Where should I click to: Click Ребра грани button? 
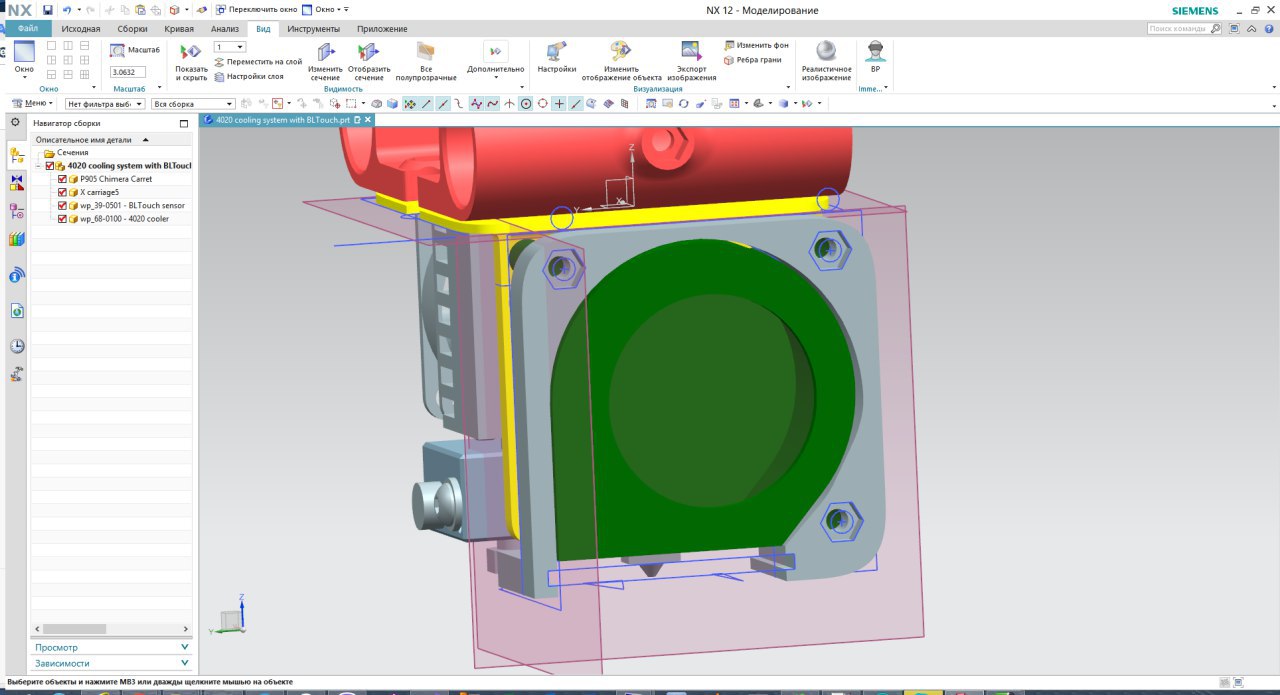[753, 60]
